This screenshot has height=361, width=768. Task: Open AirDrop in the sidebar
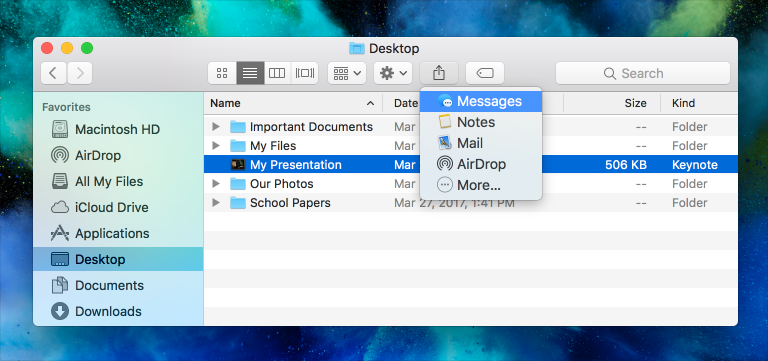point(118,156)
